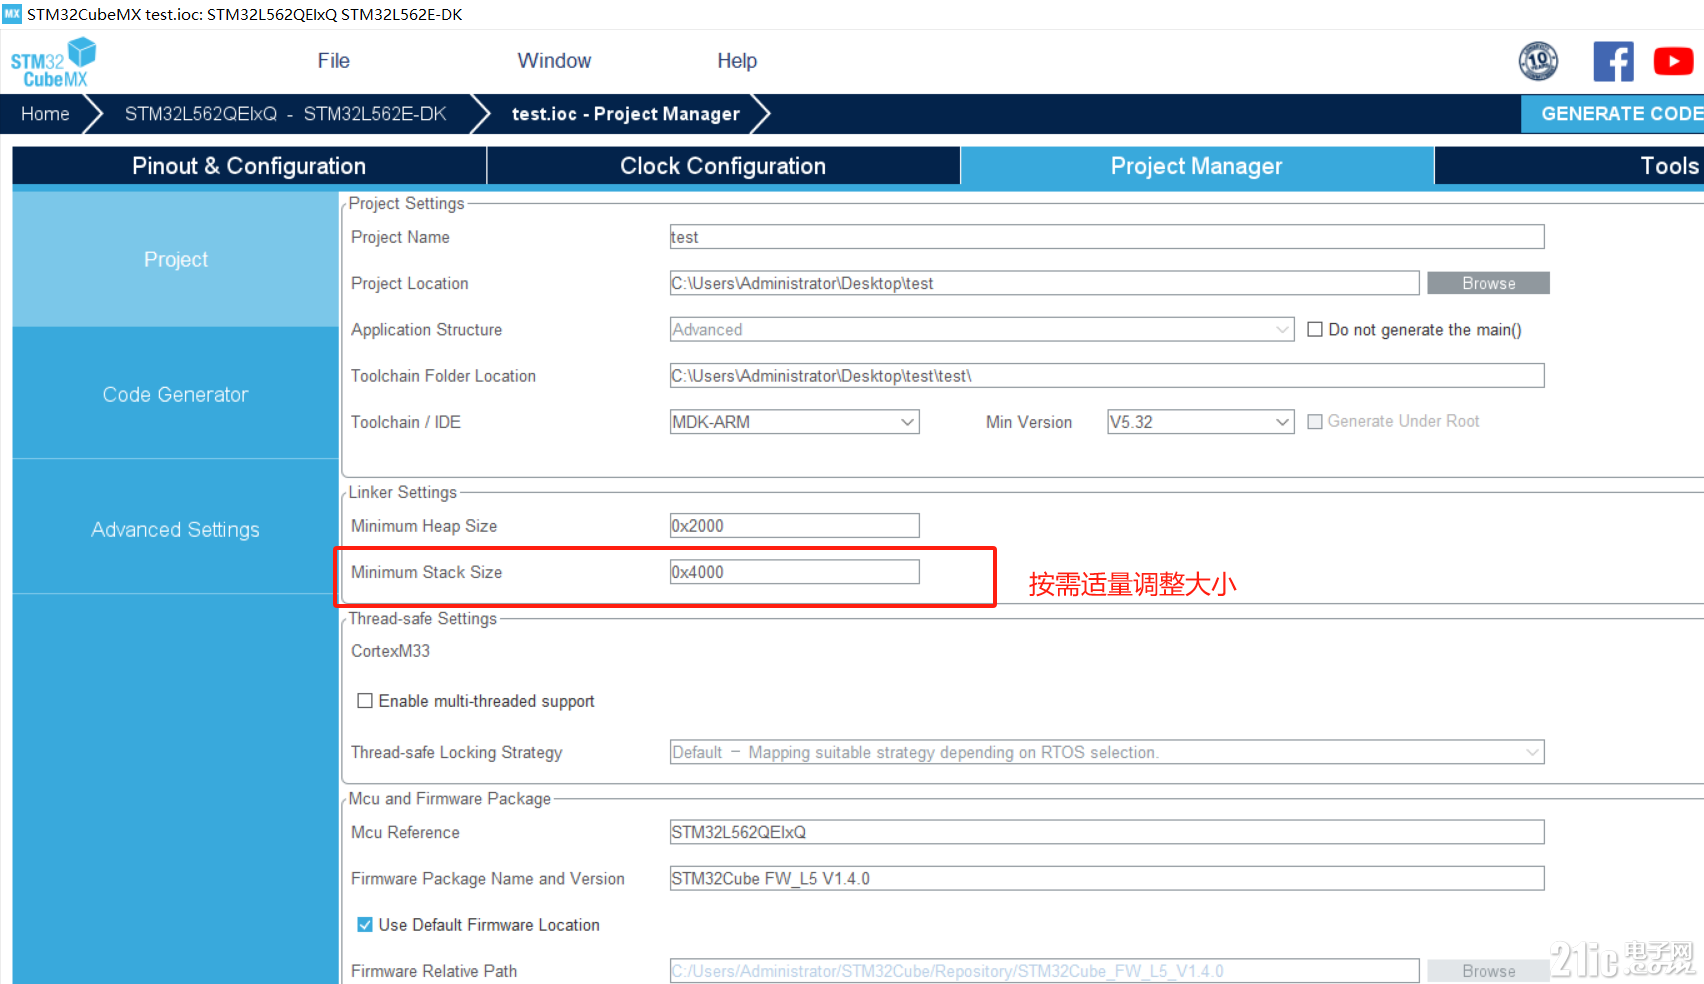Open the Toolchain / IDE dropdown
Image resolution: width=1704 pixels, height=984 pixels.
(794, 422)
